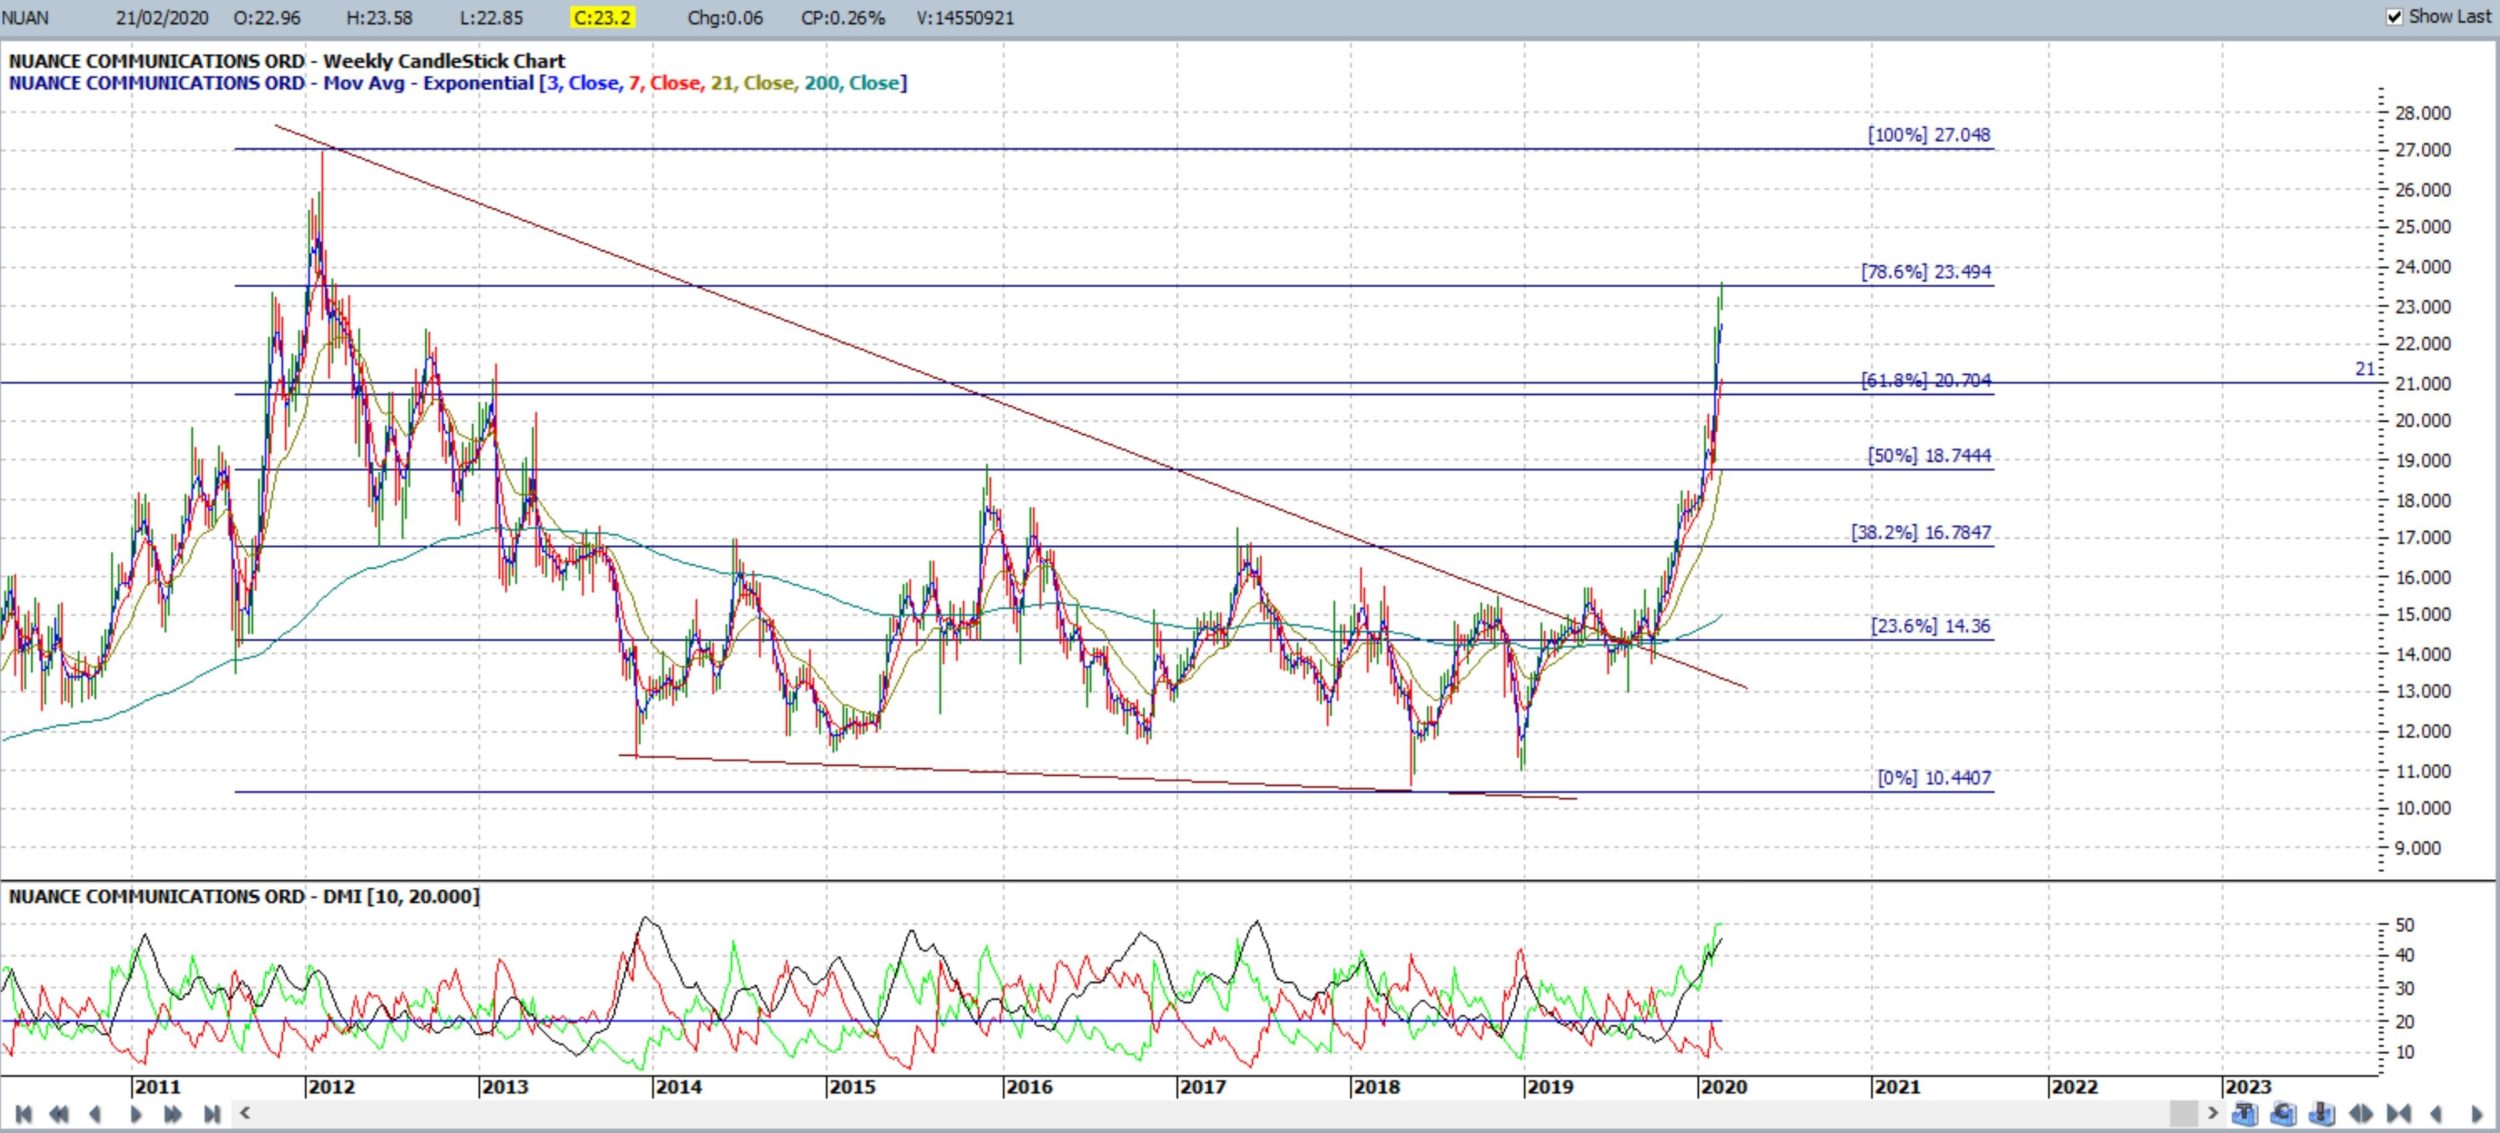Click the date 21/02/2020 in header
The width and height of the screenshot is (2500, 1133).
(x=162, y=18)
